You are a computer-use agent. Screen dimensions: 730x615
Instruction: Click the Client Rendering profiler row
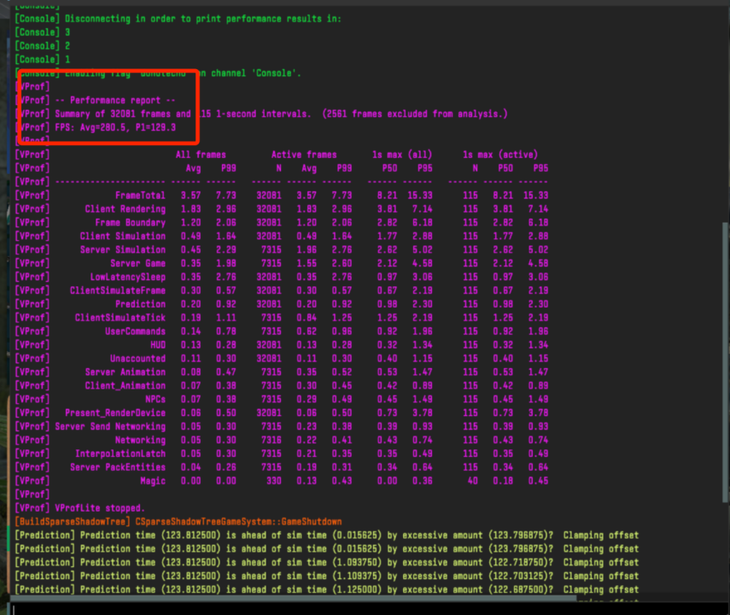125,208
